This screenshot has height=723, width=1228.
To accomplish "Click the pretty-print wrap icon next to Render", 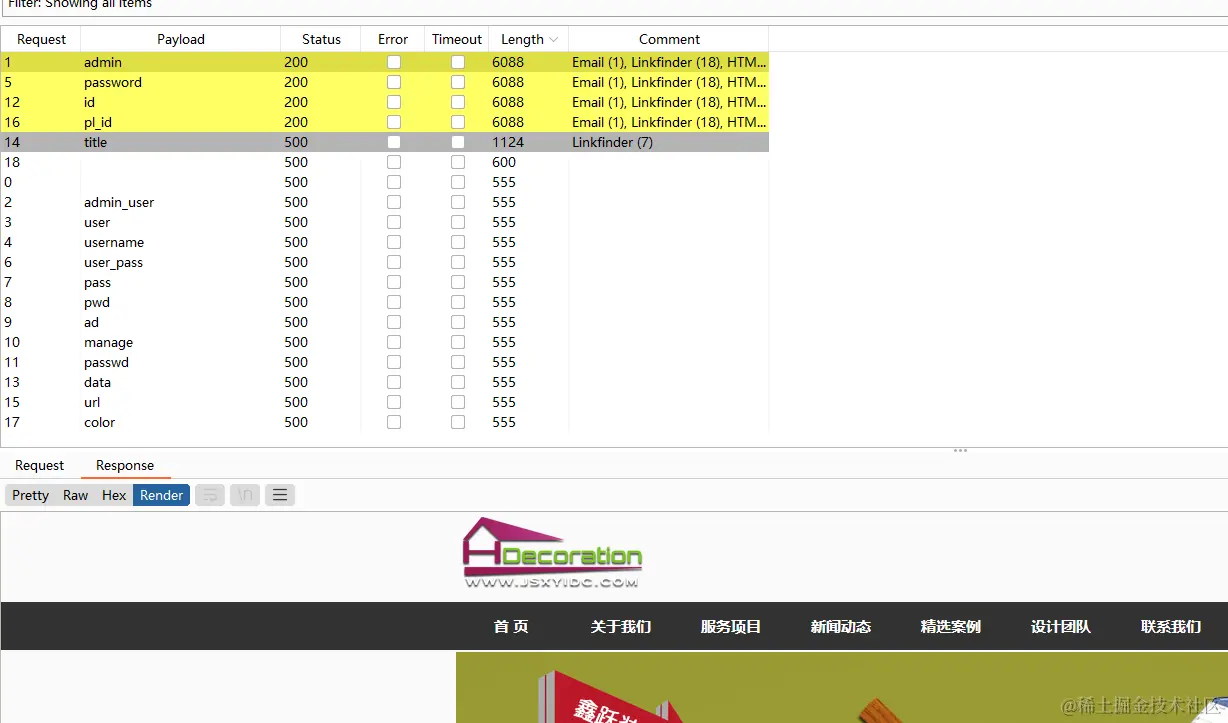I will (209, 494).
